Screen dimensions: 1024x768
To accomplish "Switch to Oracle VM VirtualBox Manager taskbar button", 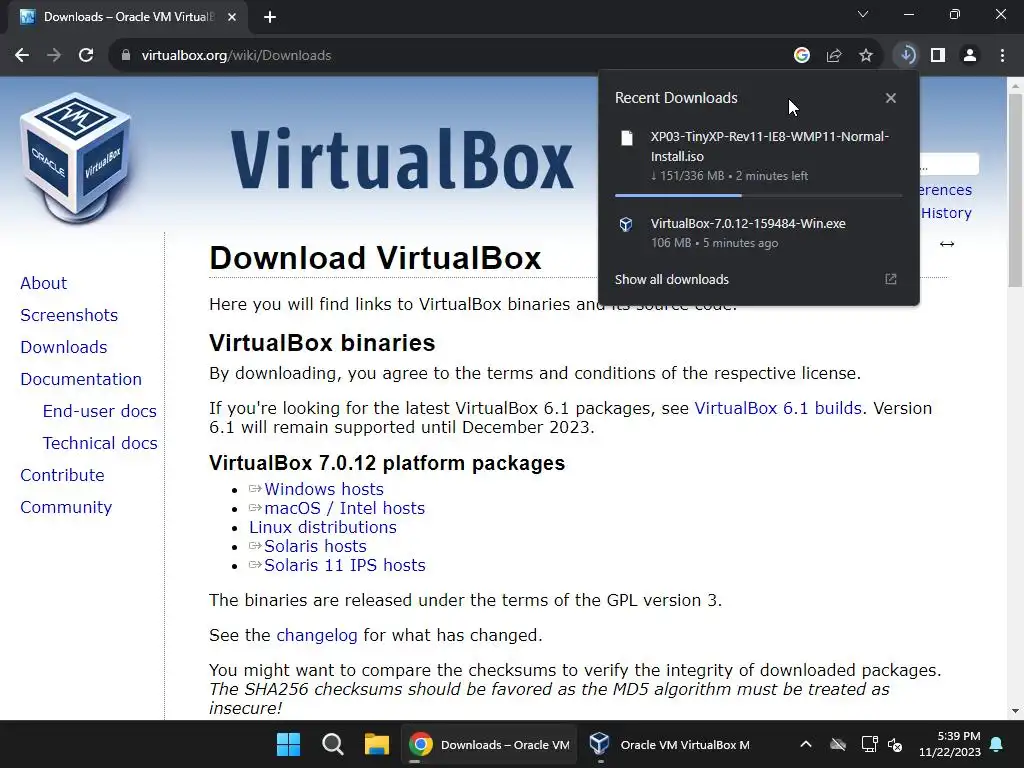I will [x=670, y=744].
